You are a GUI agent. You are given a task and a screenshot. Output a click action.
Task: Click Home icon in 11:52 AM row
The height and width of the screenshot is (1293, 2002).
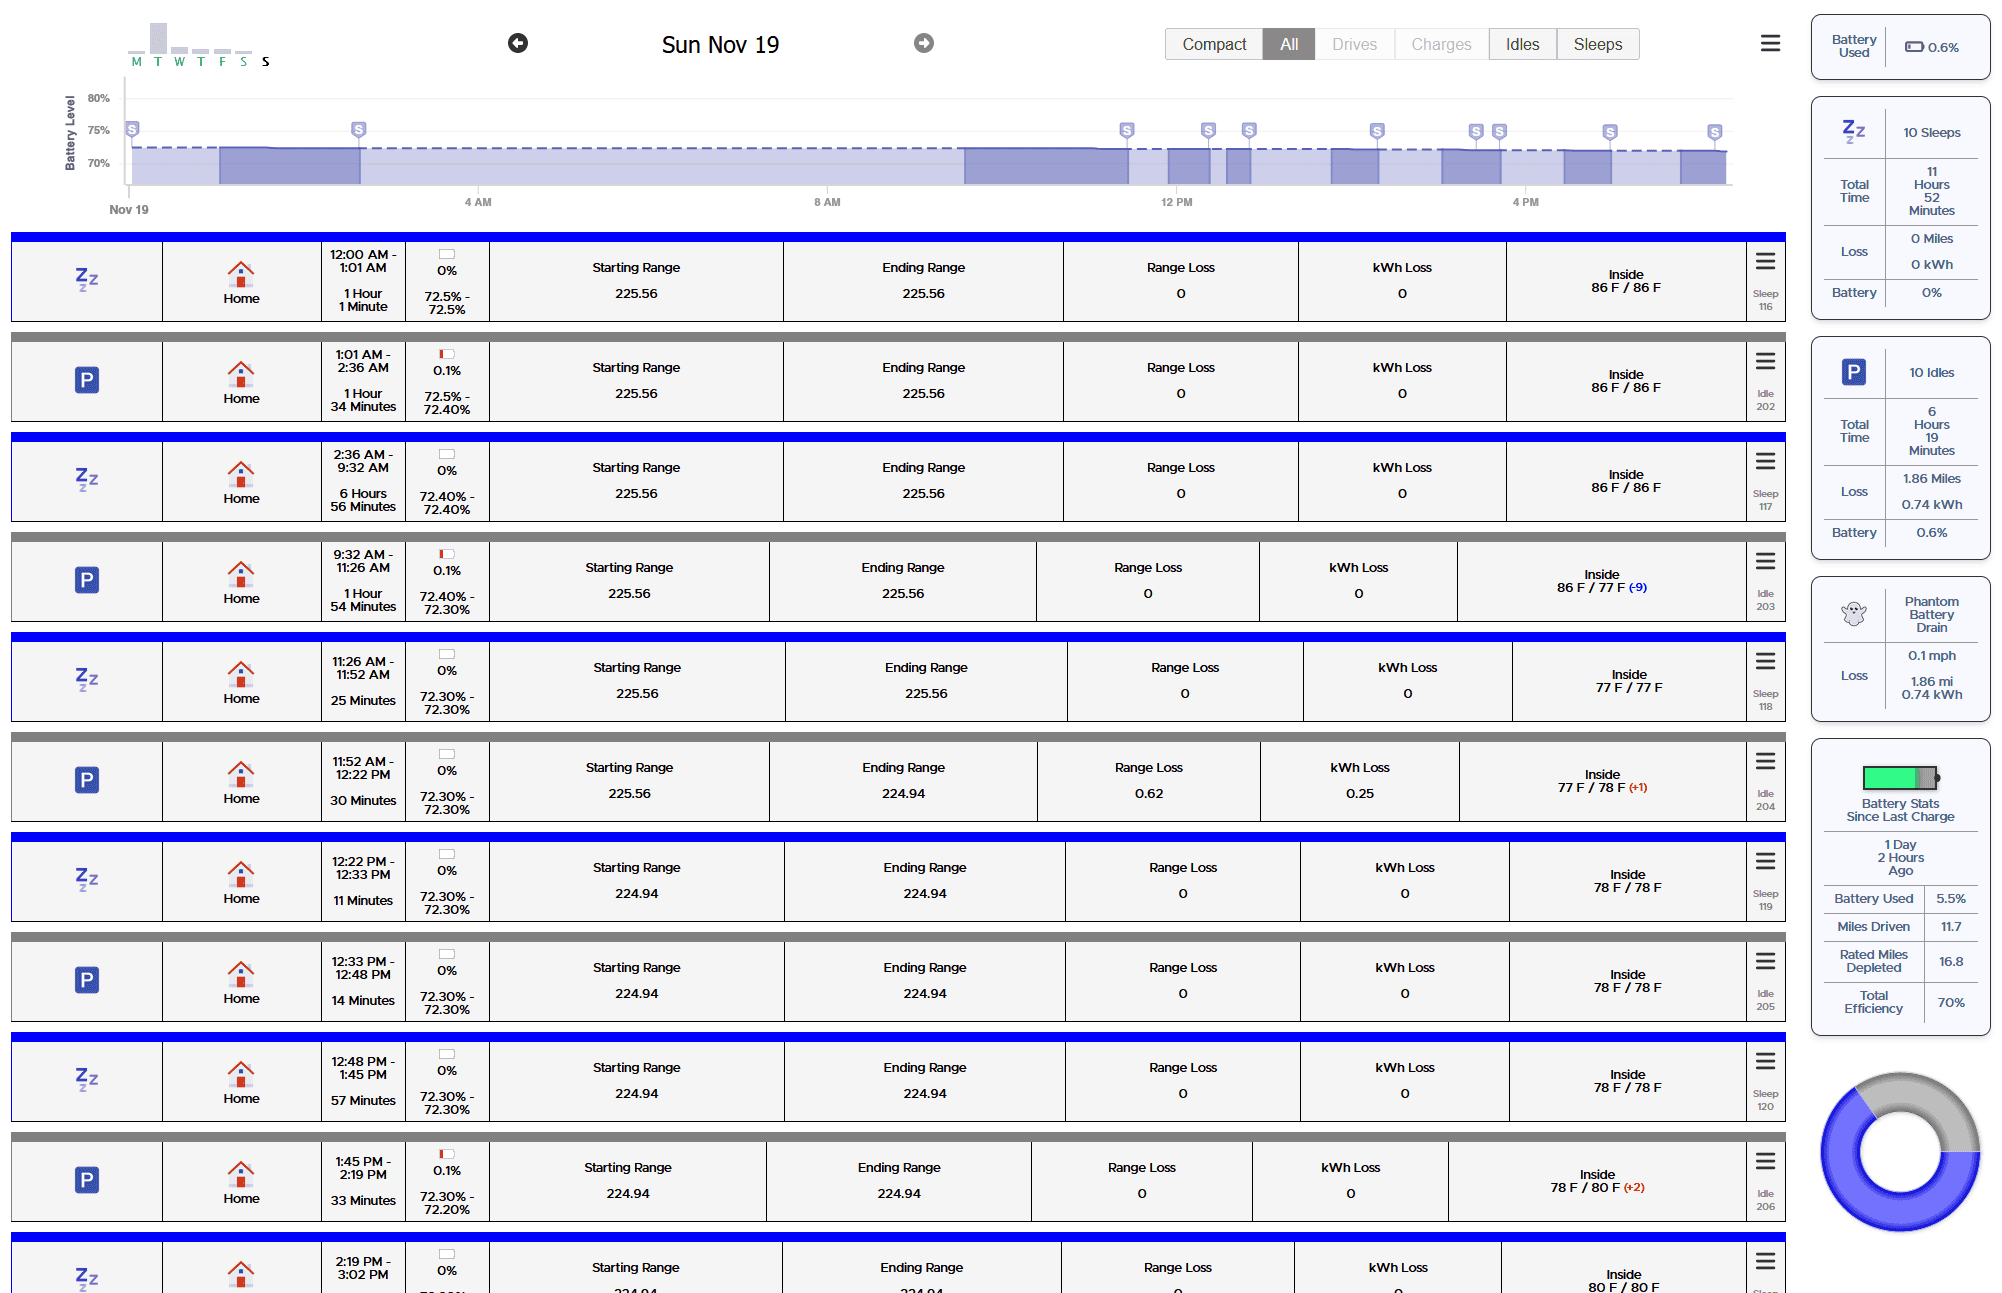(x=241, y=774)
